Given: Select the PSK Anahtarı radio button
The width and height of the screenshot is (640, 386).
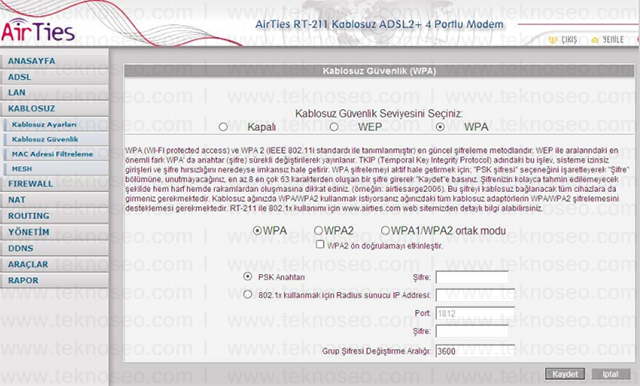Looking at the screenshot, I should click(247, 277).
